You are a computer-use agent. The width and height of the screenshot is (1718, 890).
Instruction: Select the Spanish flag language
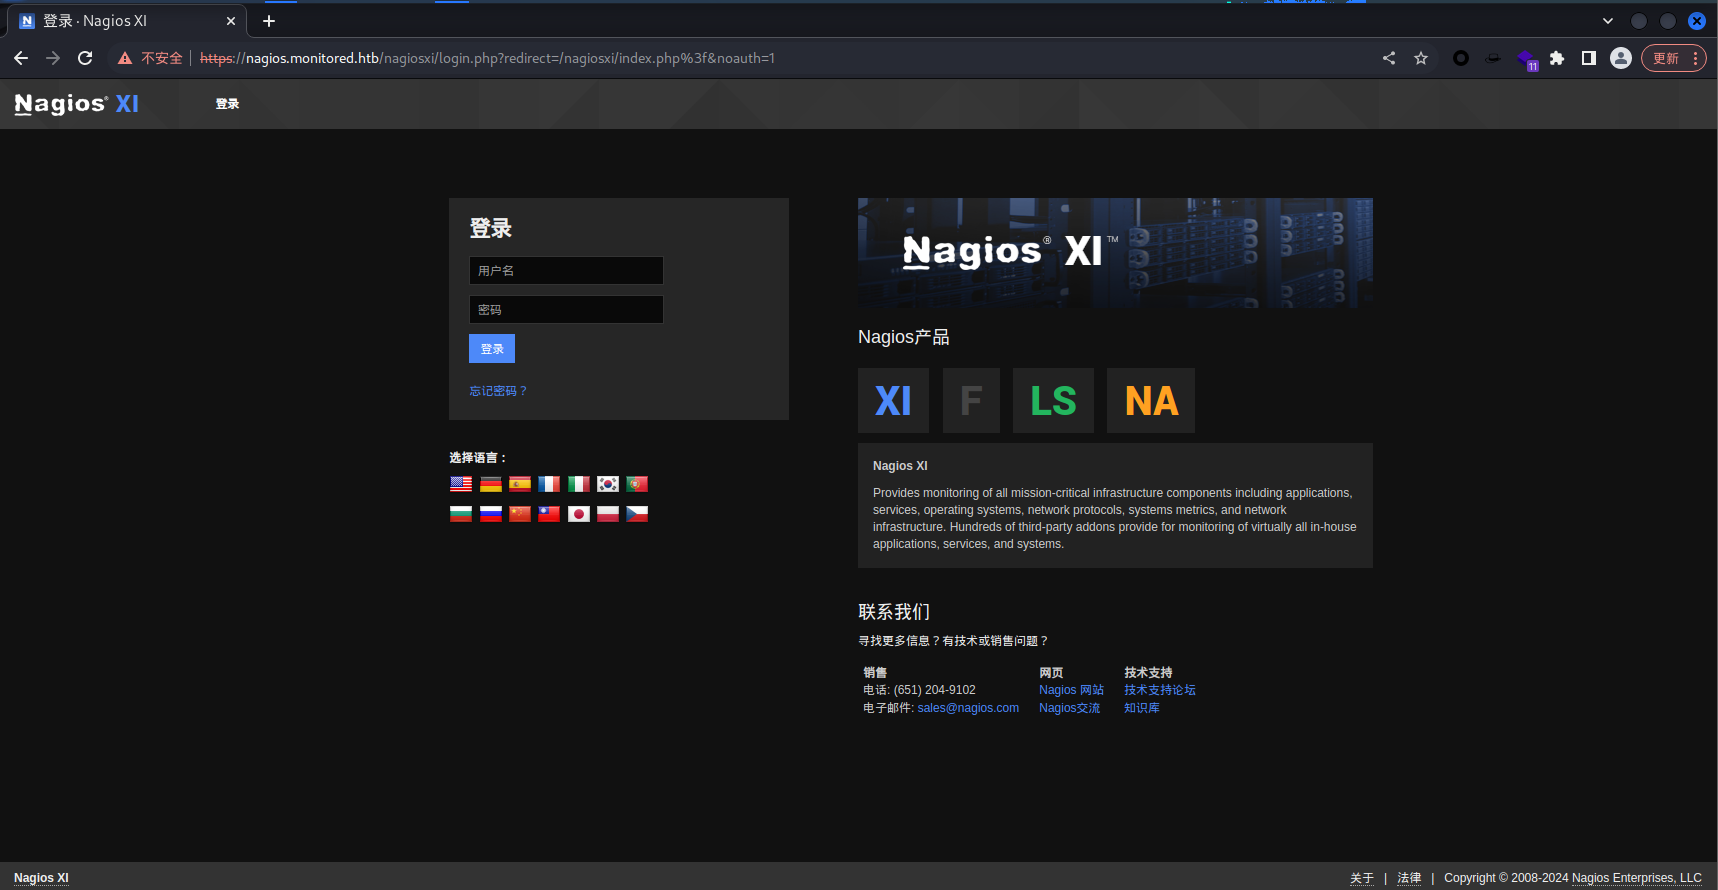pyautogui.click(x=520, y=484)
